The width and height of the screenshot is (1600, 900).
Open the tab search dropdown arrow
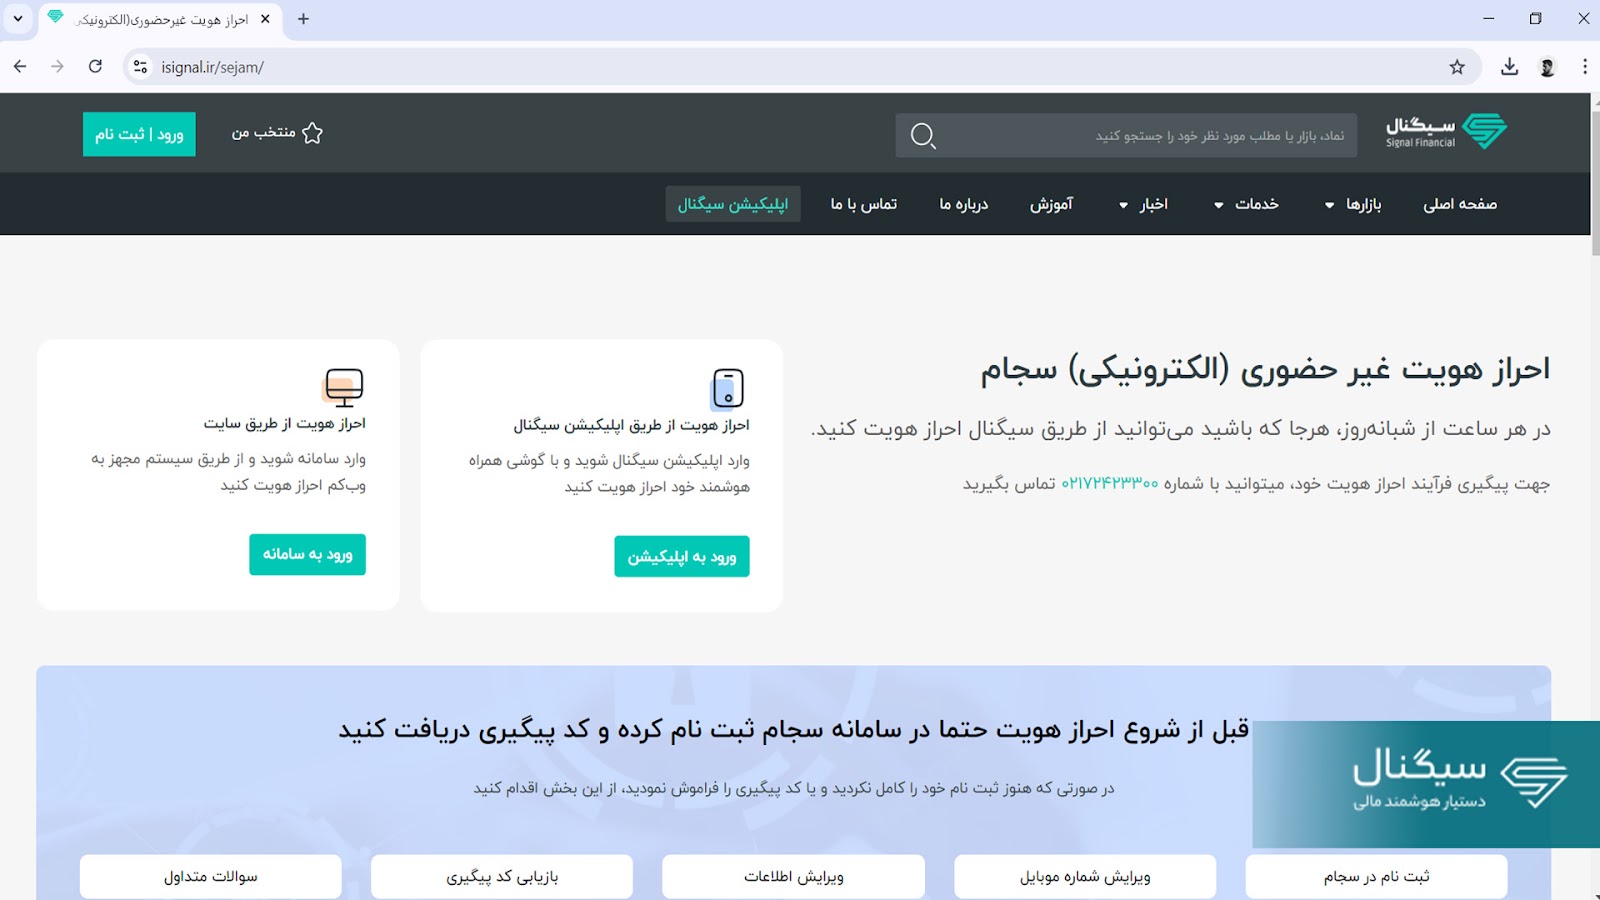(x=18, y=19)
